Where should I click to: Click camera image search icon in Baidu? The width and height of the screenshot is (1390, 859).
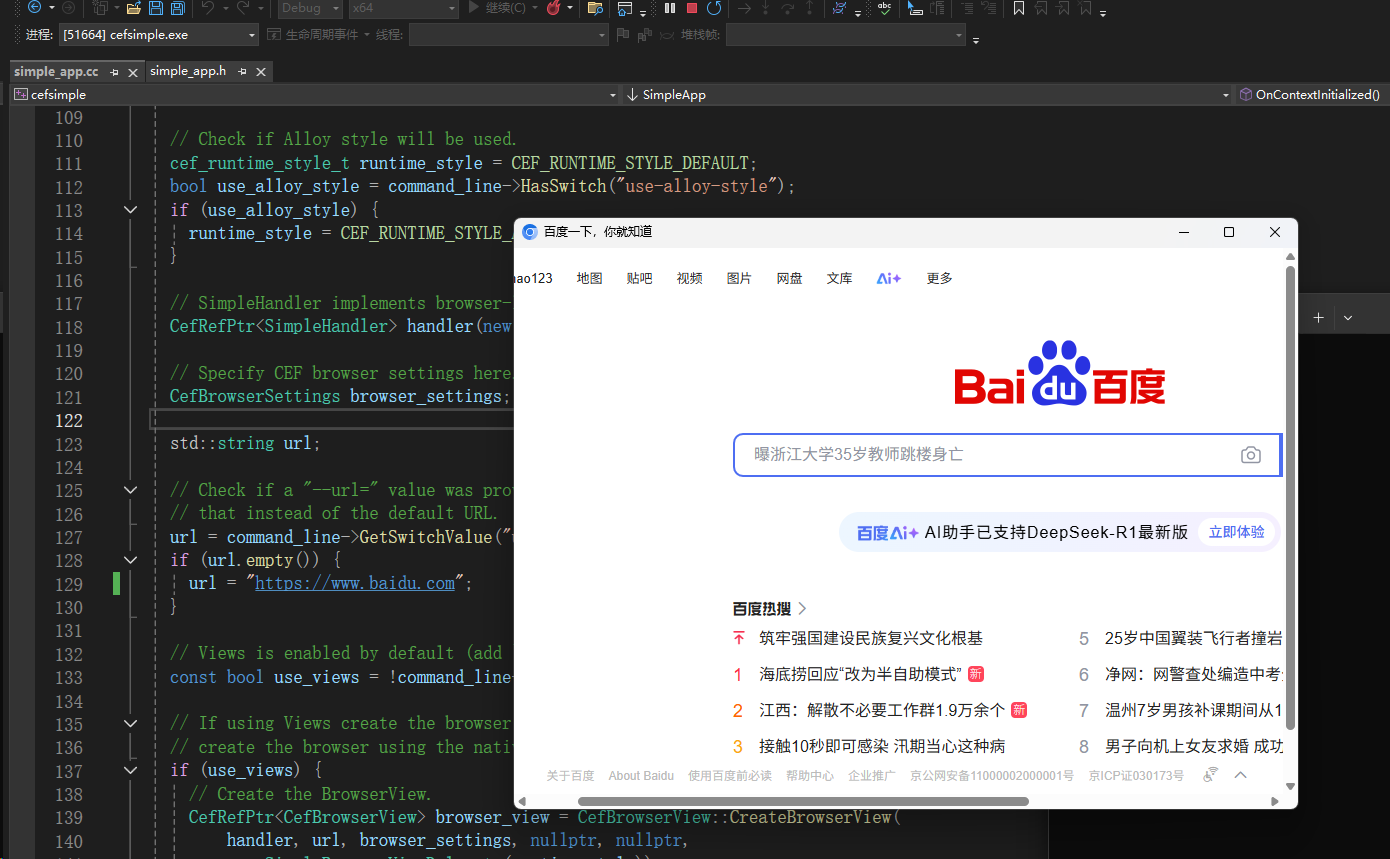point(1250,455)
